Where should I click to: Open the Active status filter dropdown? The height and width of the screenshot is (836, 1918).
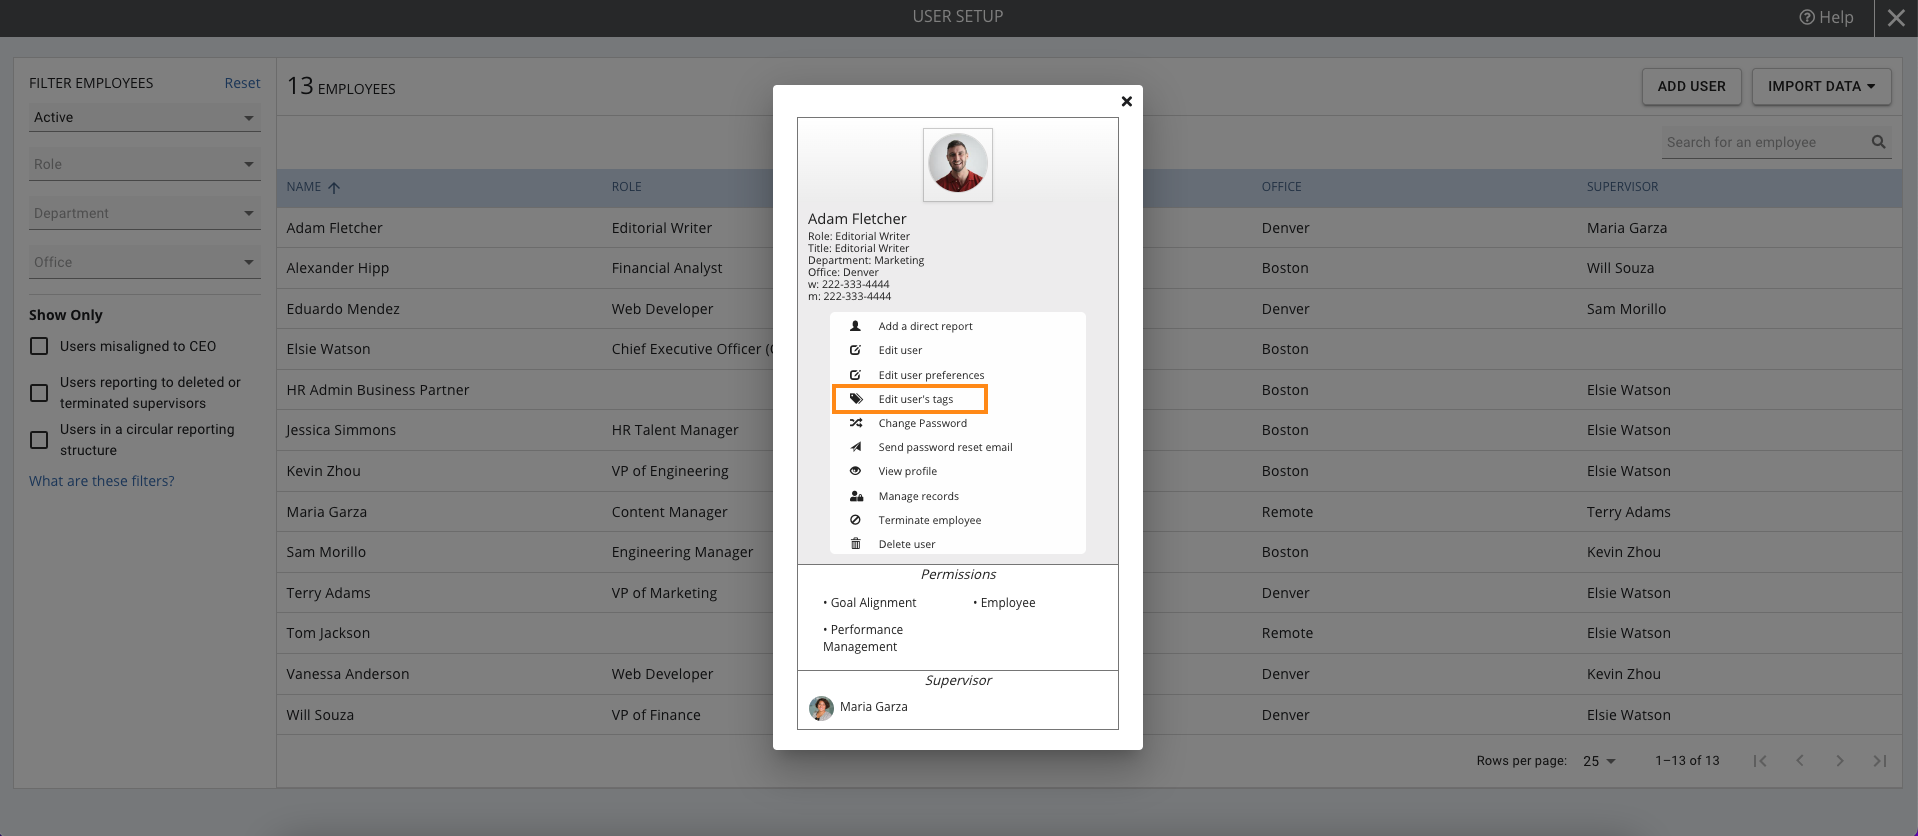[144, 118]
